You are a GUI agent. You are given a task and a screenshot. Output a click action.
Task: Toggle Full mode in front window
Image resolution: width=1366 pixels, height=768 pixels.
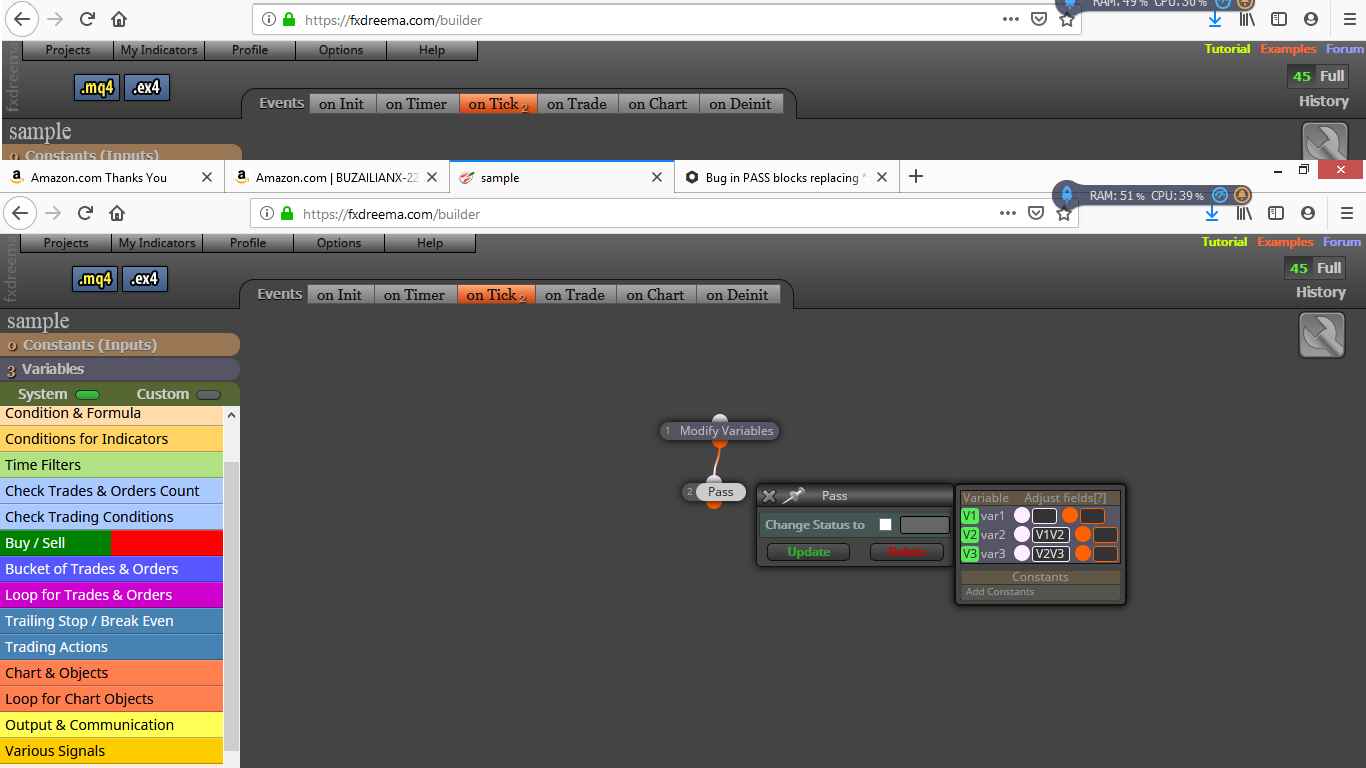tap(1329, 268)
